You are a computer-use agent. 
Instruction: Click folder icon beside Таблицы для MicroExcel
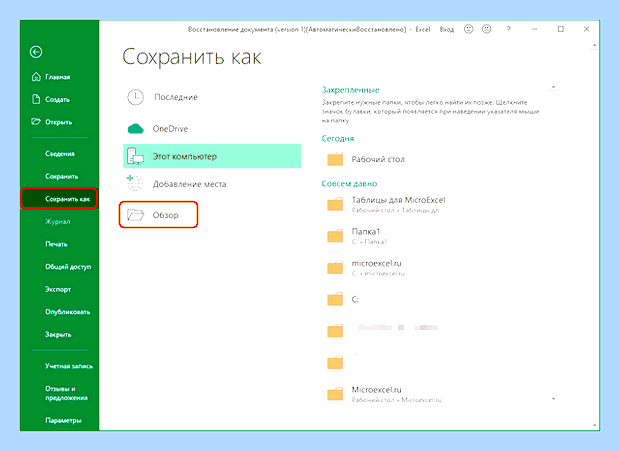[335, 204]
